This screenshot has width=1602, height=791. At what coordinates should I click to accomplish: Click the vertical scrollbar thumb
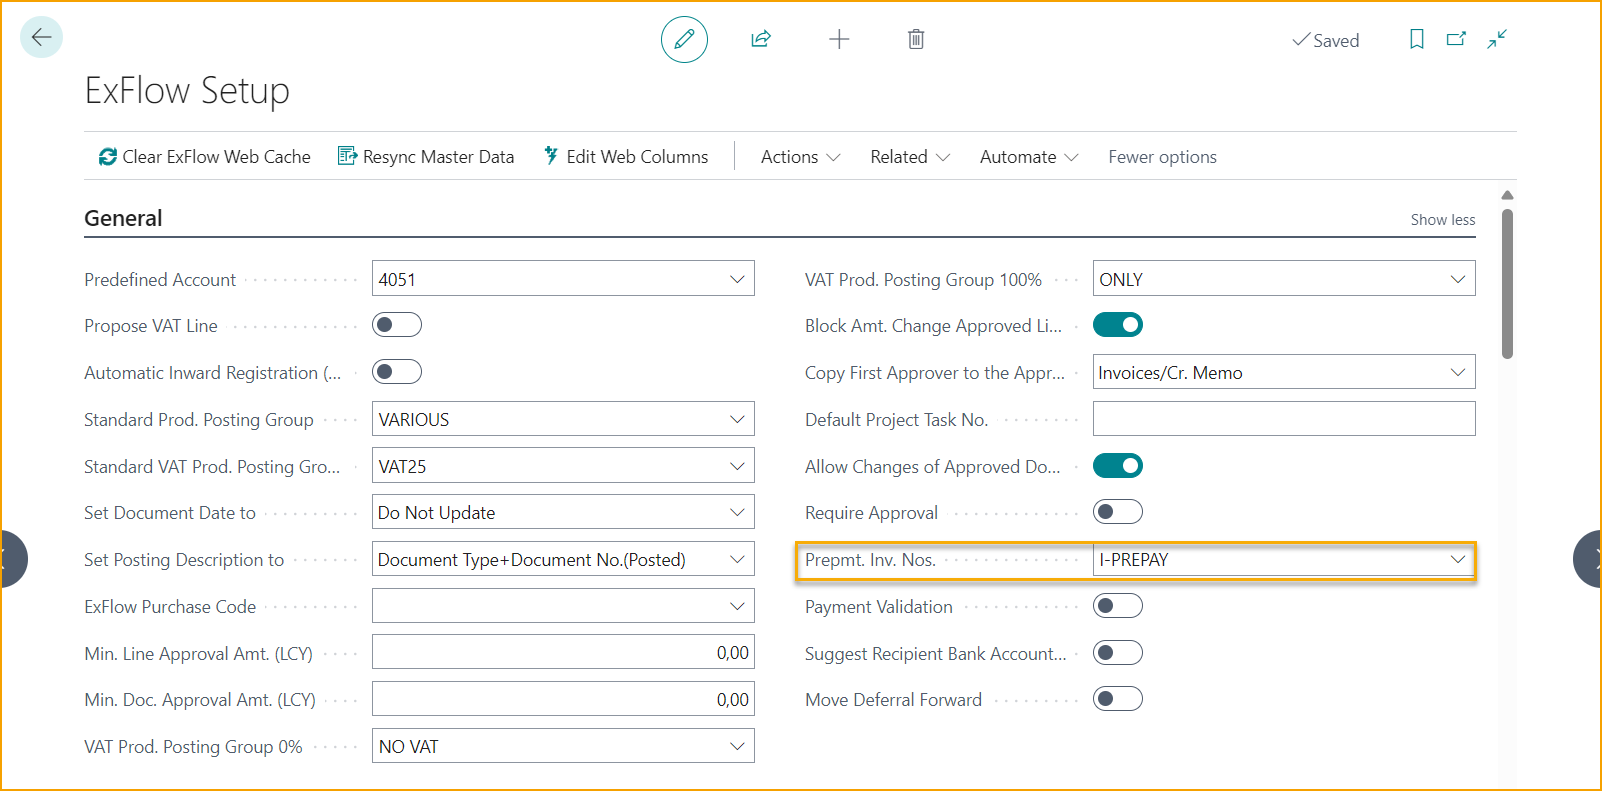(x=1507, y=282)
